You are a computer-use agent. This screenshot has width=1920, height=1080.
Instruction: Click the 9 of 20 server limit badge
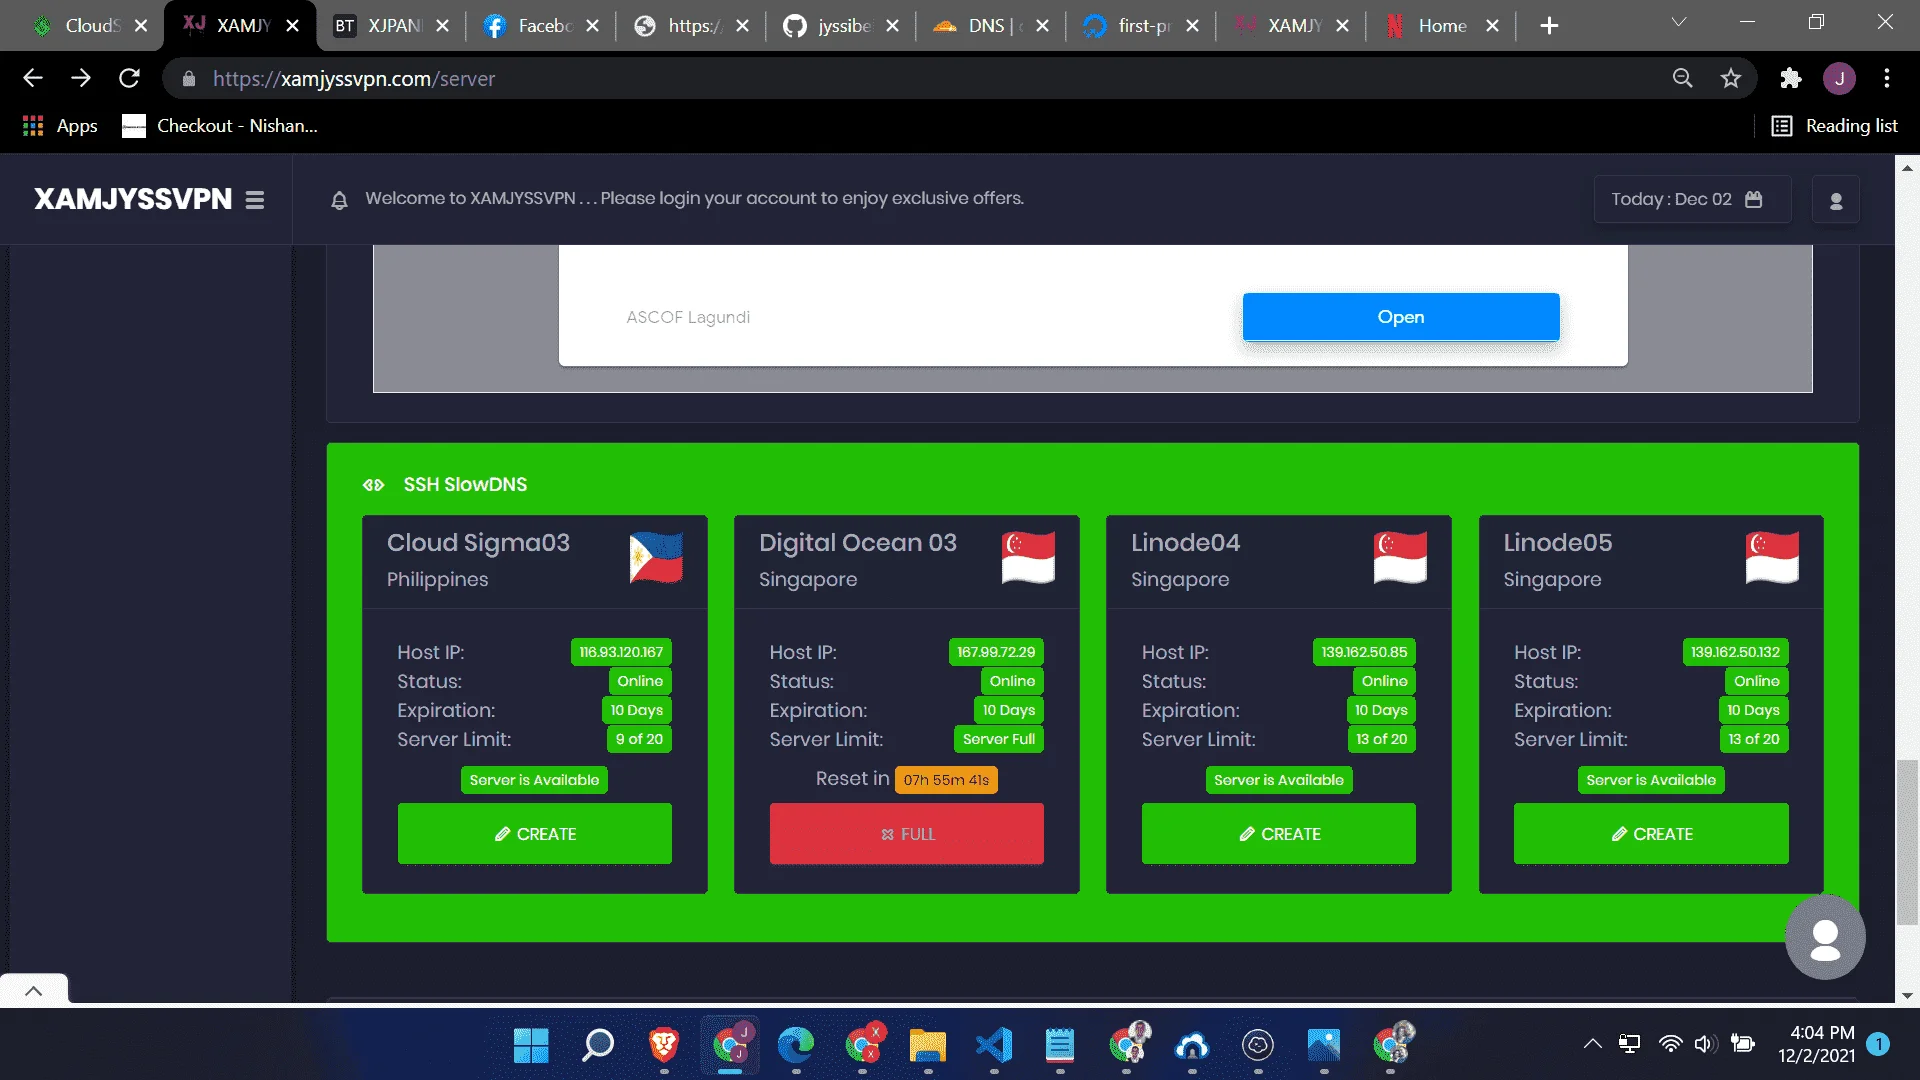click(639, 739)
